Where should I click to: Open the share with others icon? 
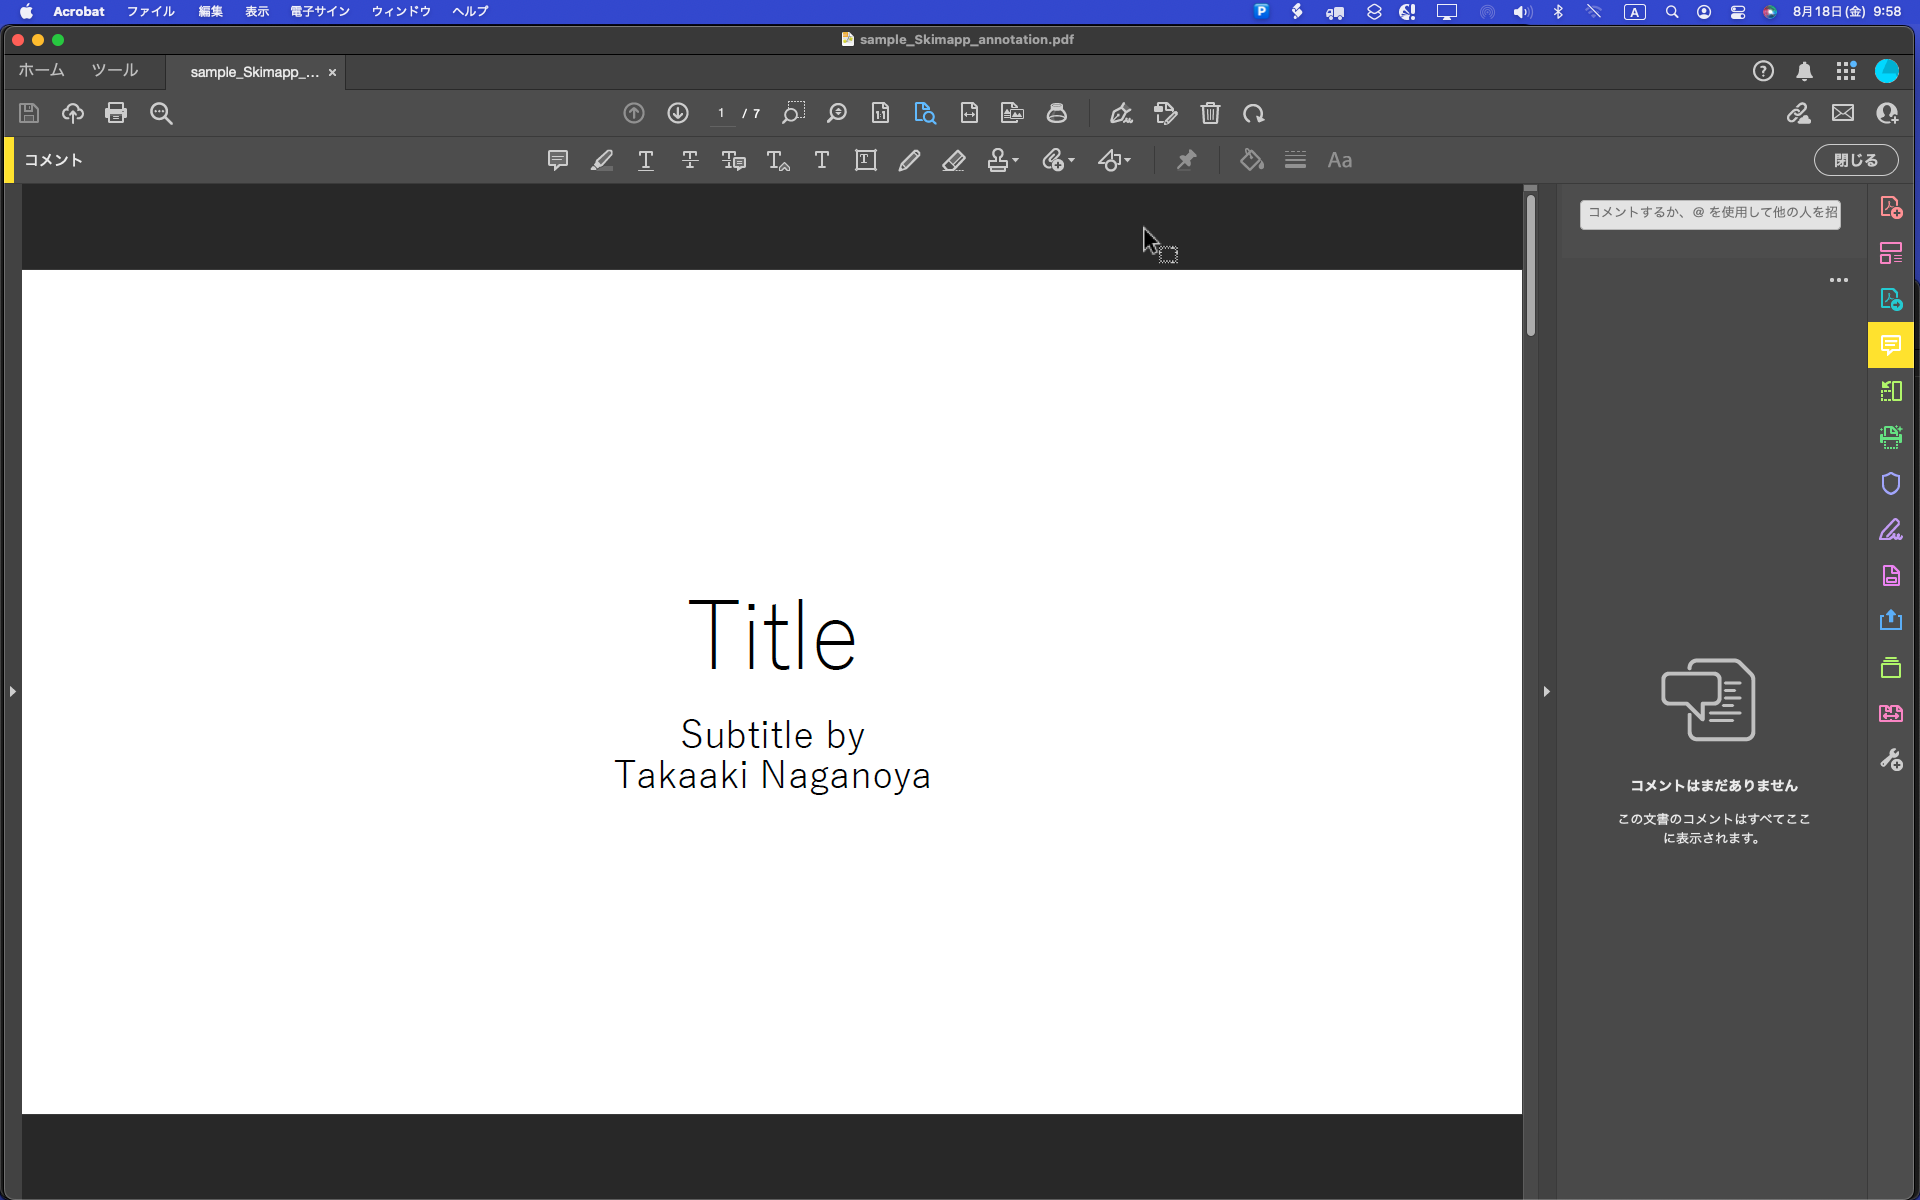1888,113
